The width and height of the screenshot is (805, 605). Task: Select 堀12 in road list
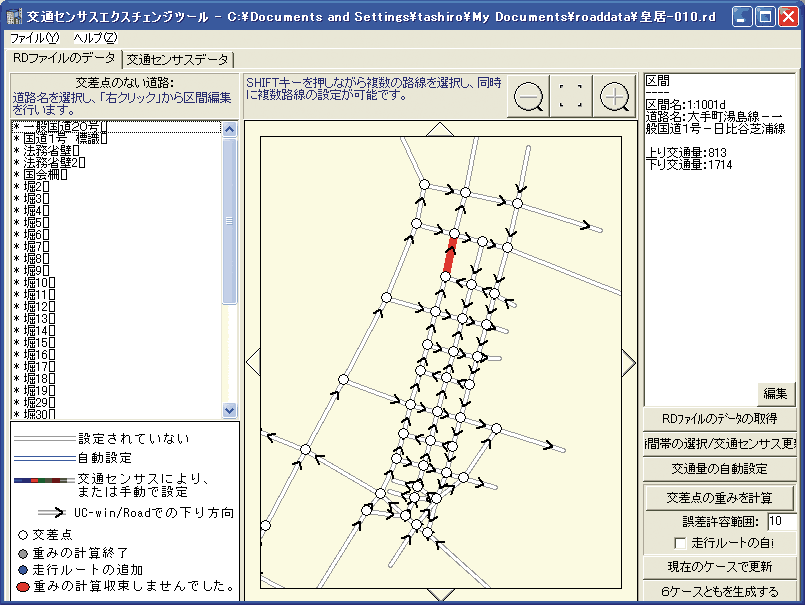tap(117, 307)
